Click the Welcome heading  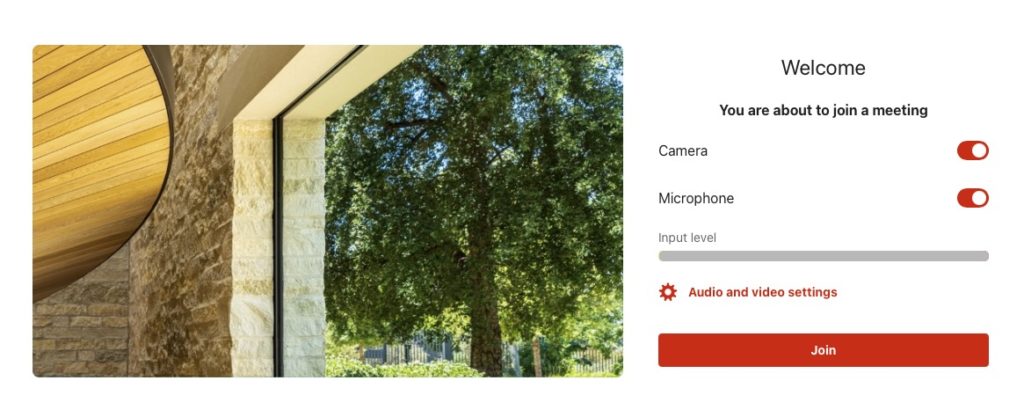(x=823, y=68)
